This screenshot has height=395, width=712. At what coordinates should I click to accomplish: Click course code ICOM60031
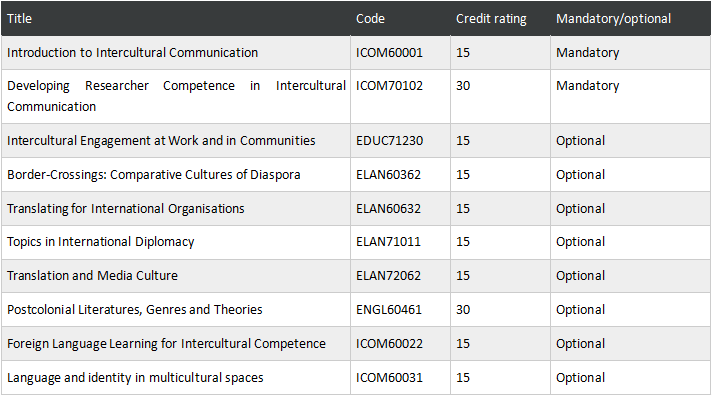389,378
